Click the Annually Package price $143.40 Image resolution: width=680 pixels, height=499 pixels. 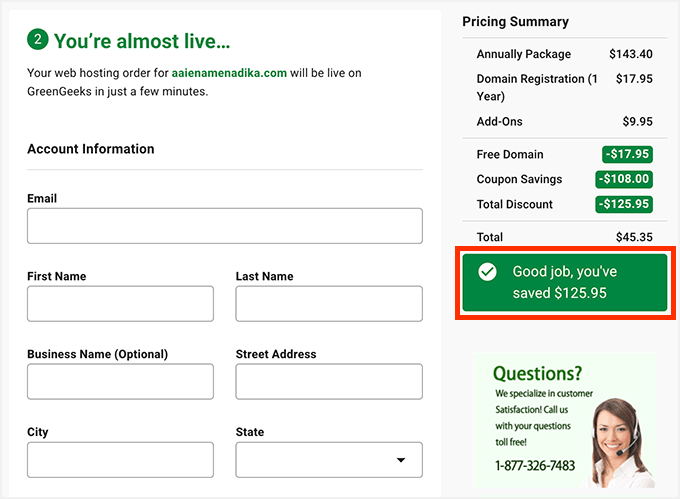pyautogui.click(x=630, y=54)
